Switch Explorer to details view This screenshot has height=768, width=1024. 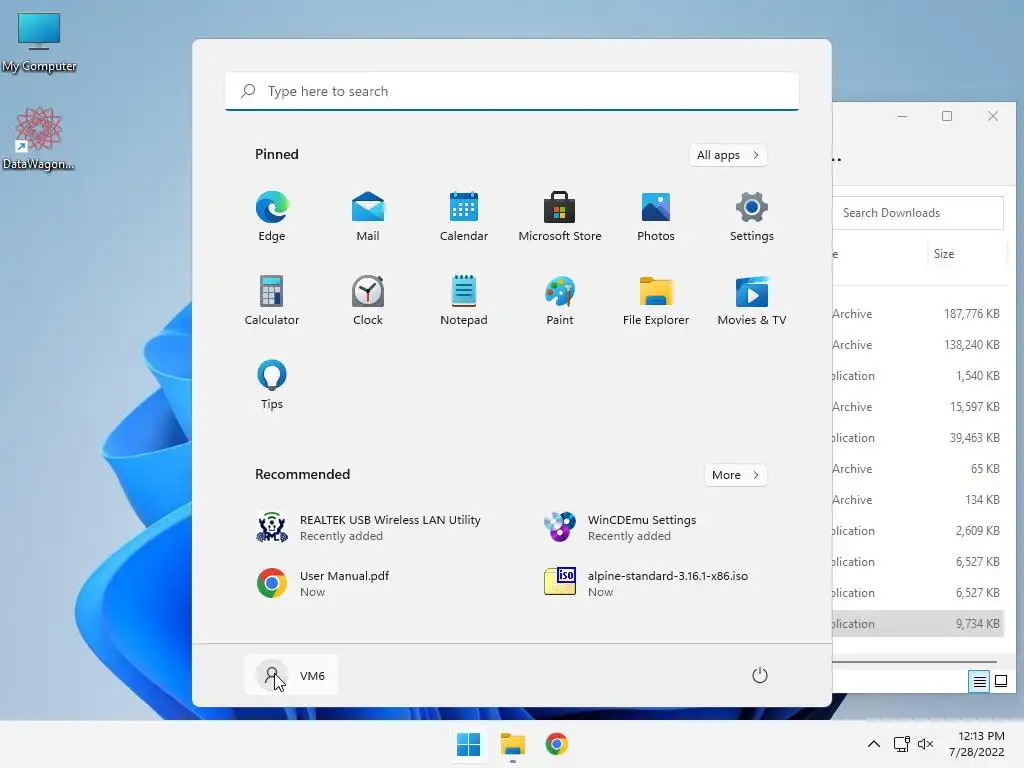[979, 682]
